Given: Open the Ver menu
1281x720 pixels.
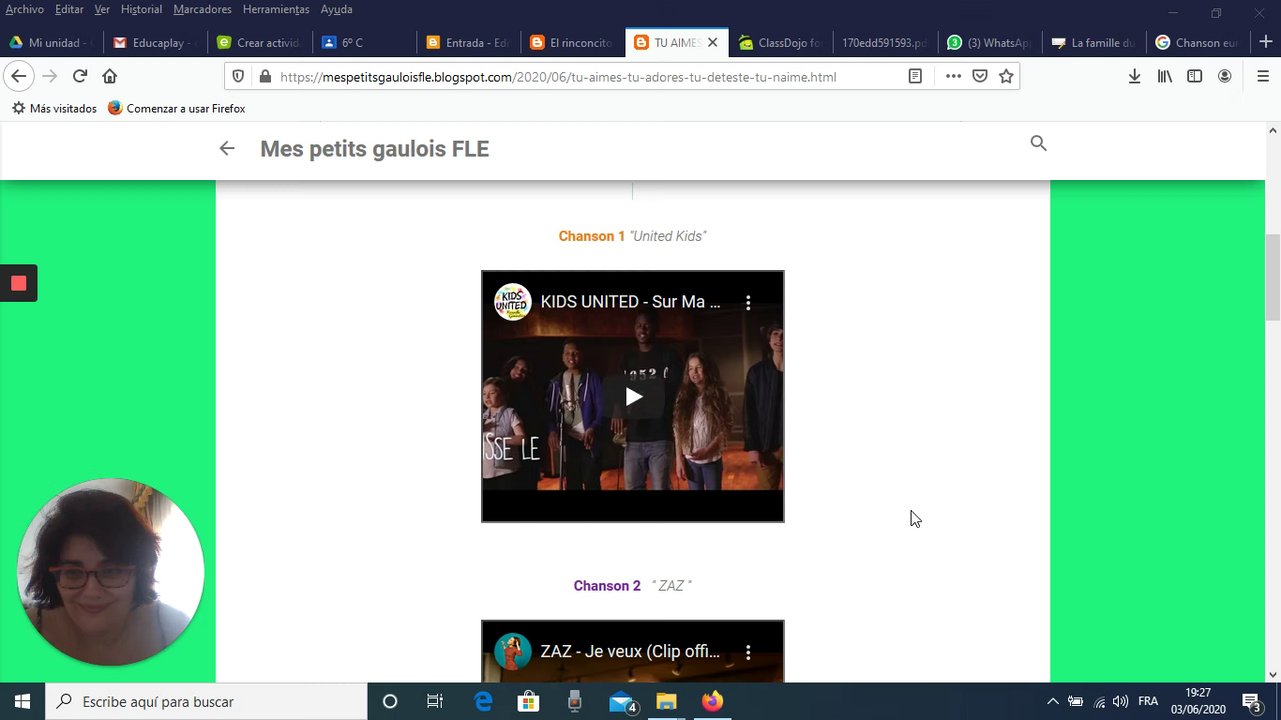Looking at the screenshot, I should pyautogui.click(x=102, y=9).
